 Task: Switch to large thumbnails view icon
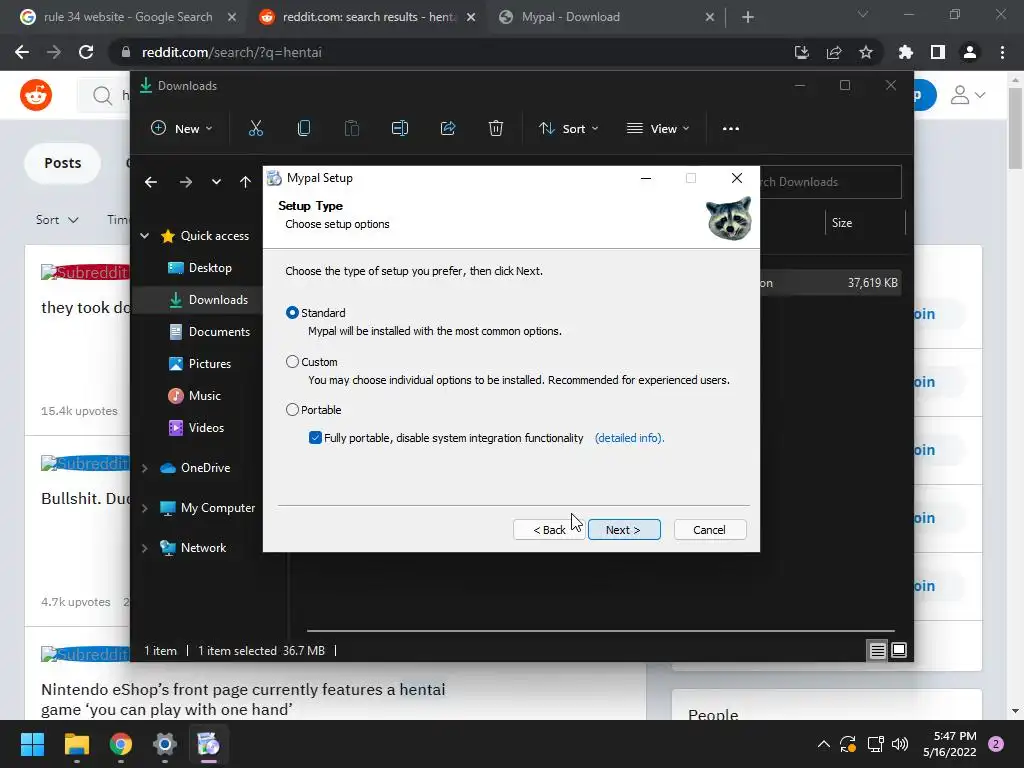pos(899,650)
